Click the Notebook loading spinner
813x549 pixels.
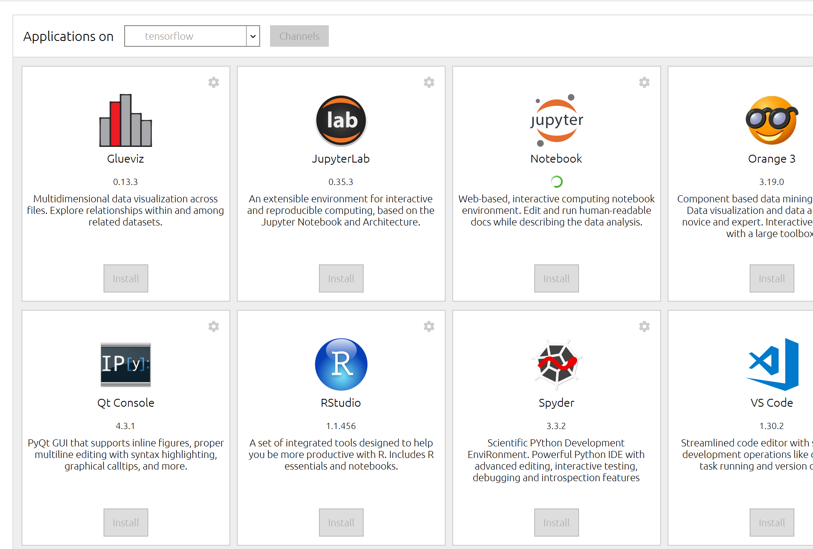556,182
